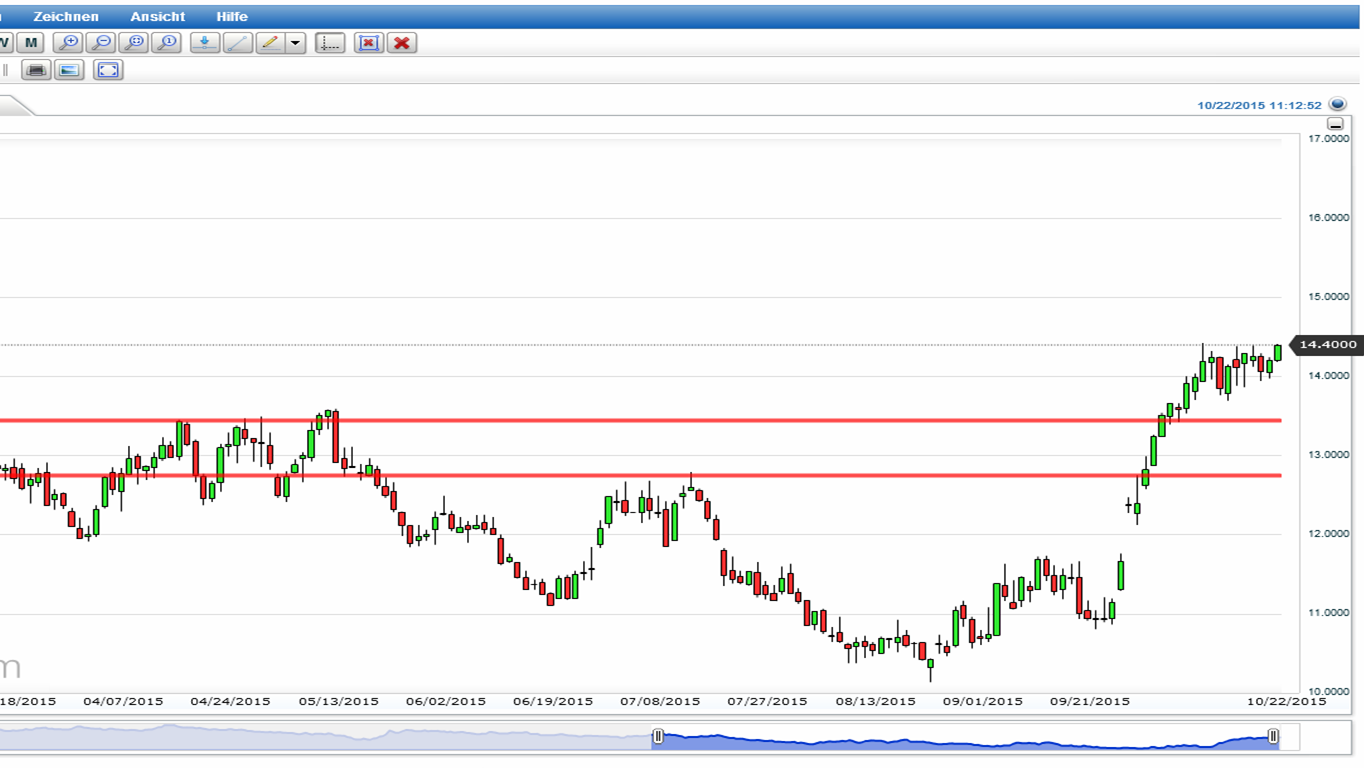1364x768 pixels.
Task: Select the trend line drawing tool
Action: pyautogui.click(x=238, y=42)
